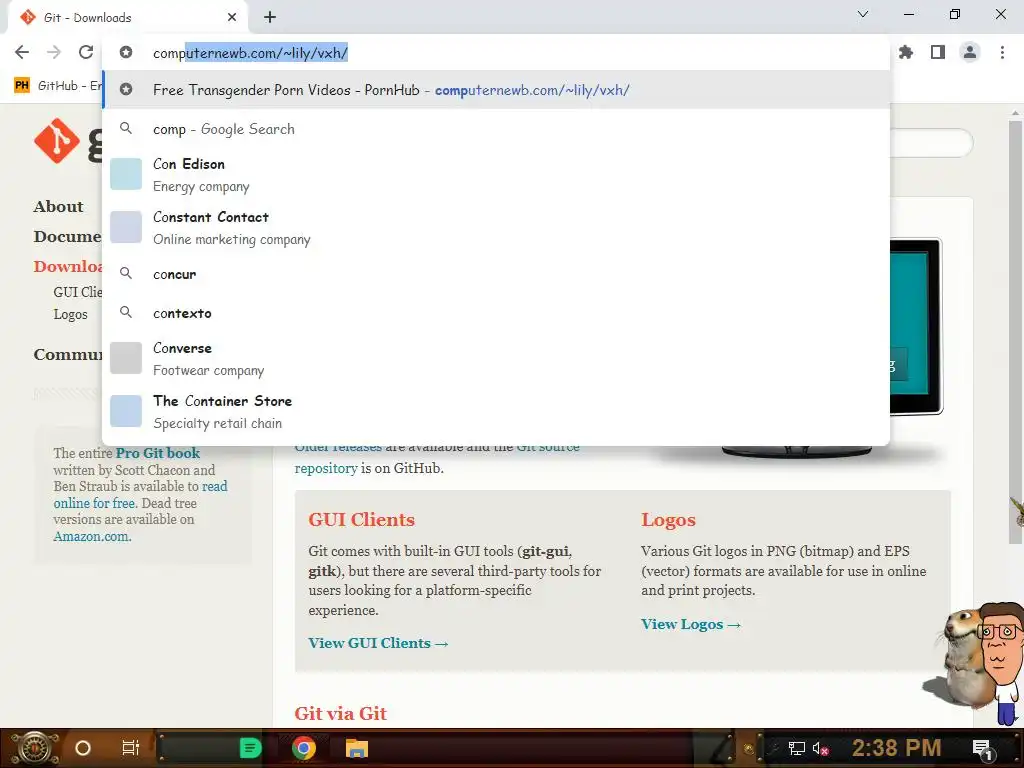Choose the Constant Contact suggestion
Viewport: 1024px width, 768px height.
pos(496,227)
